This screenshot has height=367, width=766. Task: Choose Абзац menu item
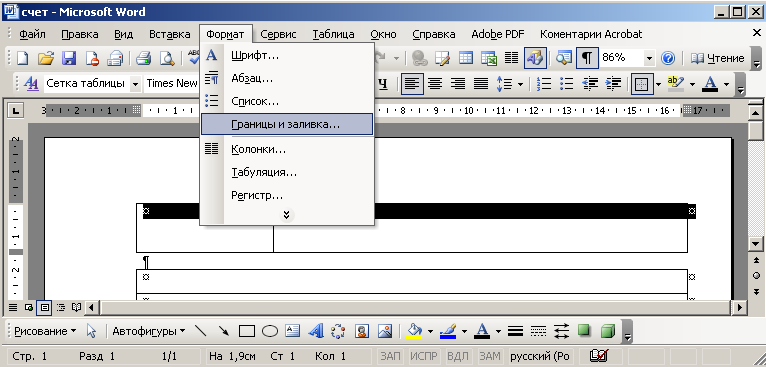287,79
